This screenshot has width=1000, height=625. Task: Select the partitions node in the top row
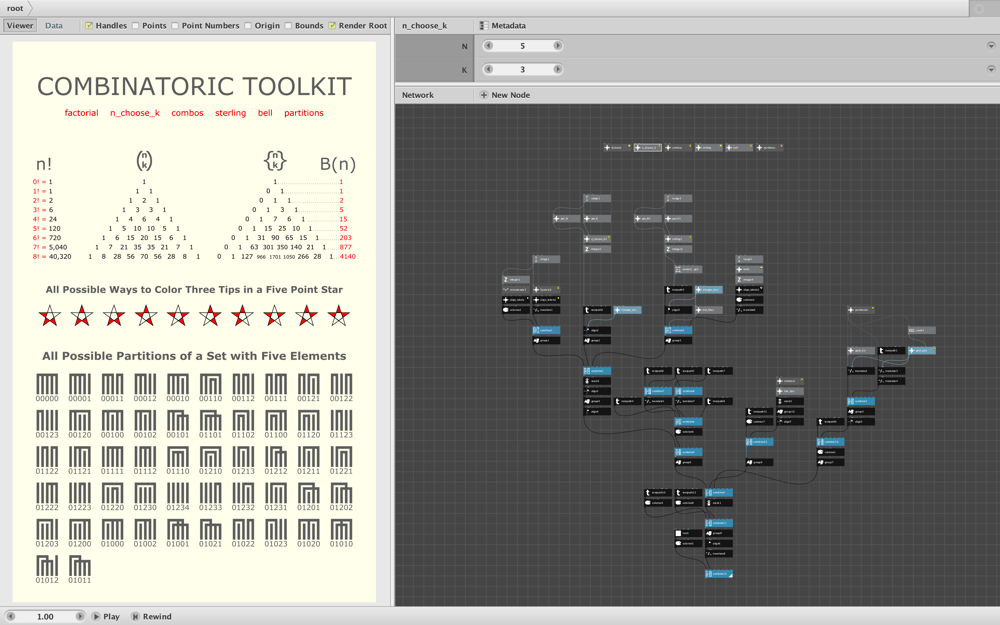tap(770, 147)
